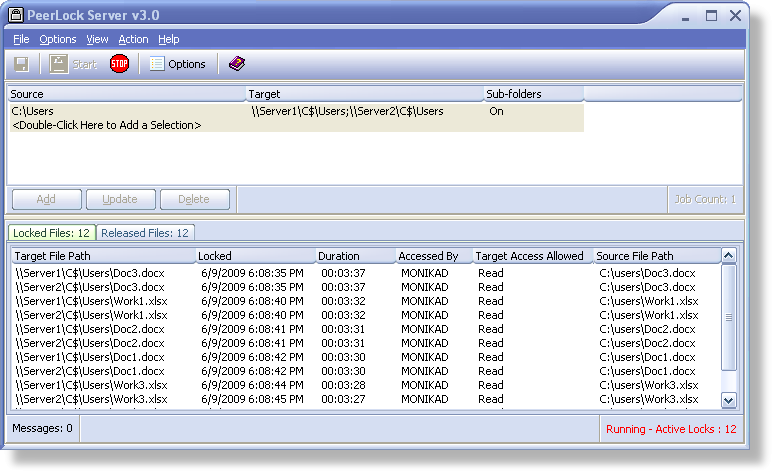Close the PeerLock Server window
Screen dimensions: 774x474
click(x=735, y=16)
